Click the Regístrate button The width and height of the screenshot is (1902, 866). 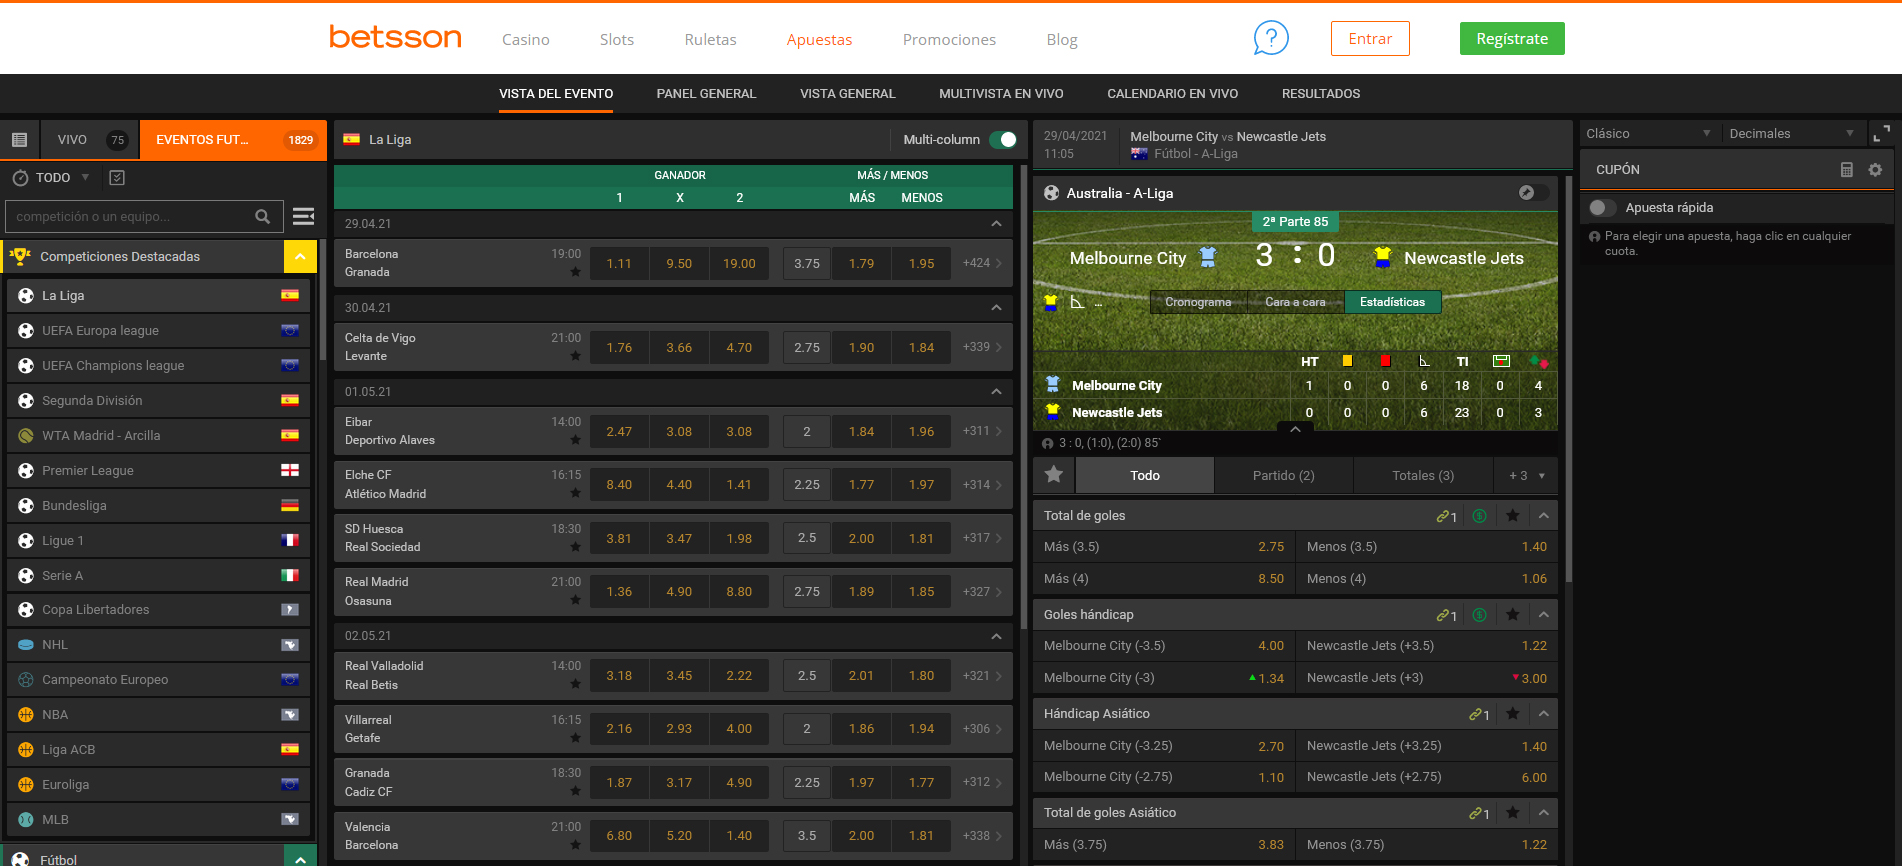1512,39
